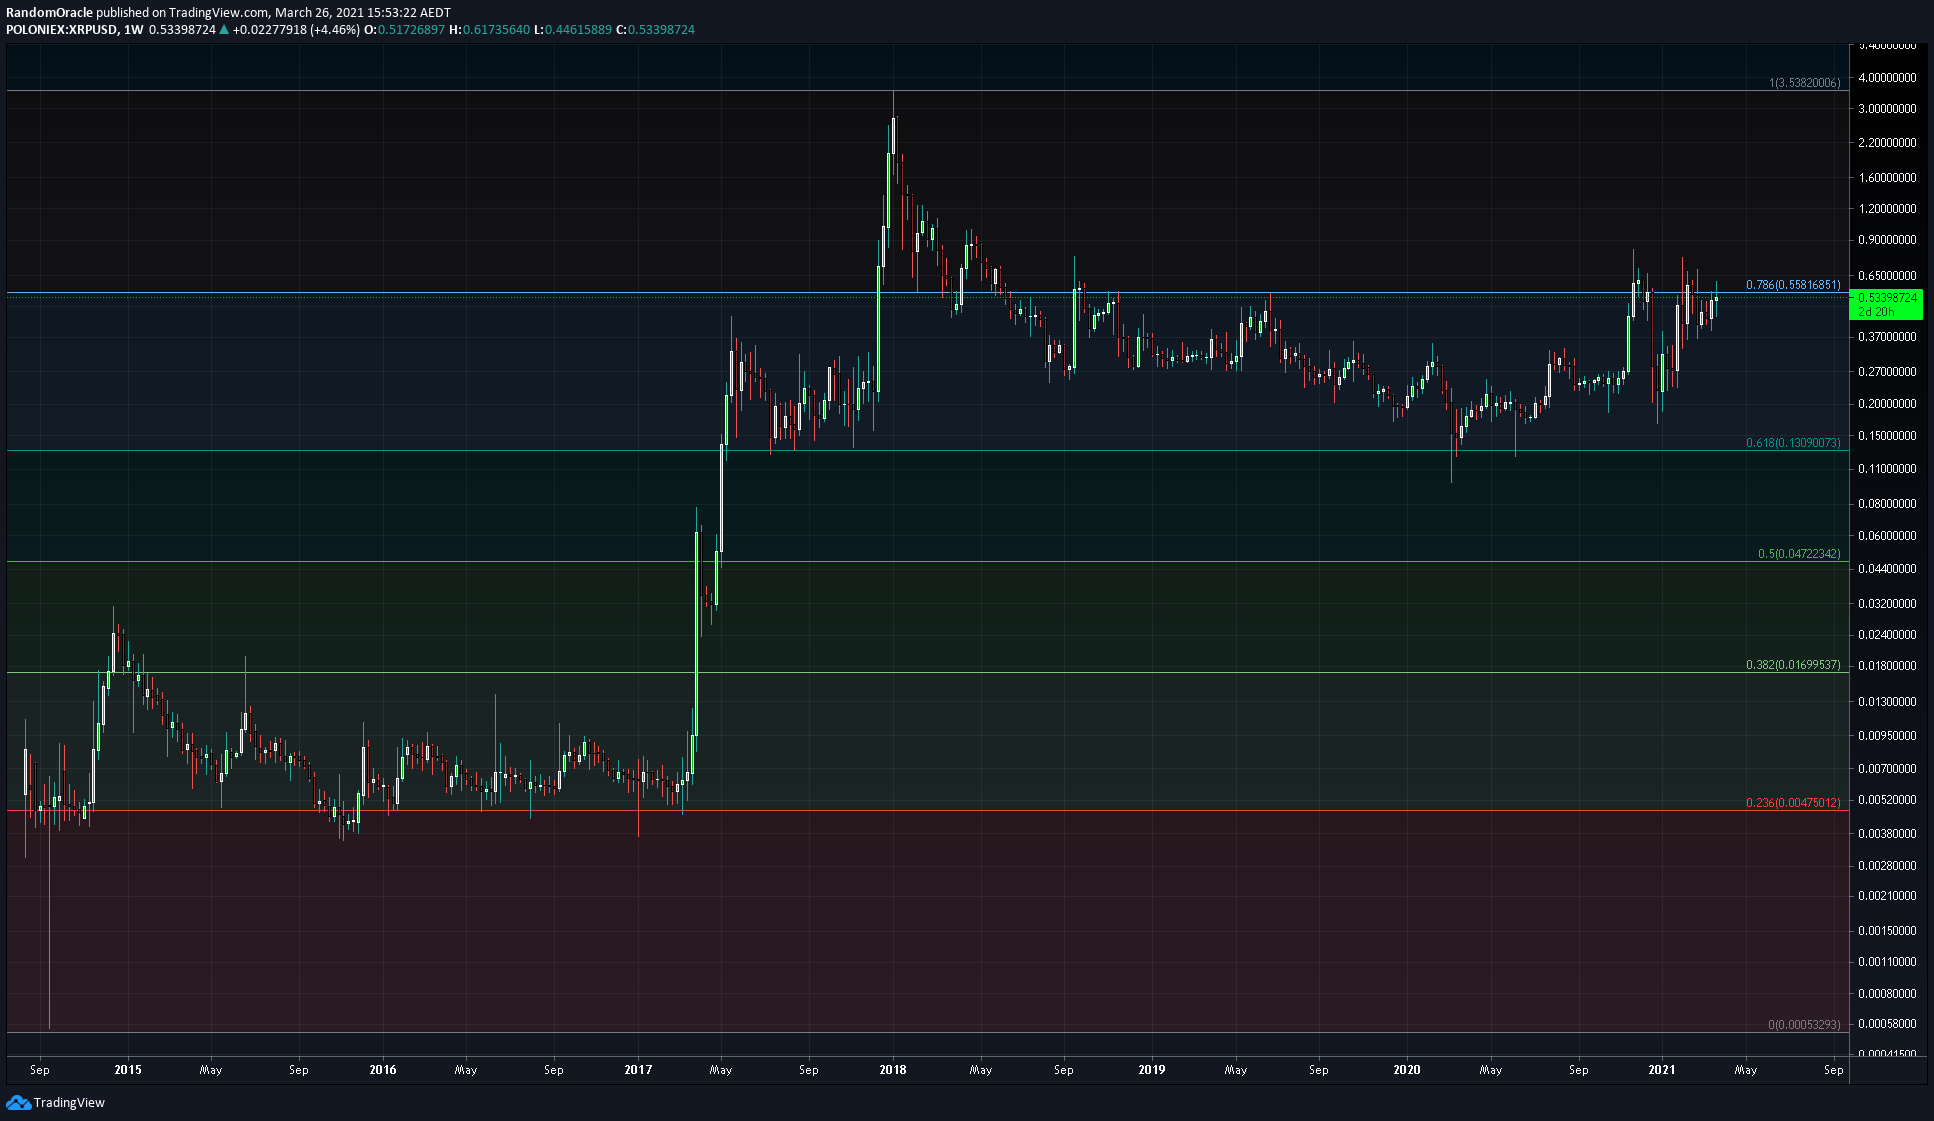This screenshot has width=1934, height=1121.
Task: Click the 2016 time axis label
Action: tap(383, 1070)
